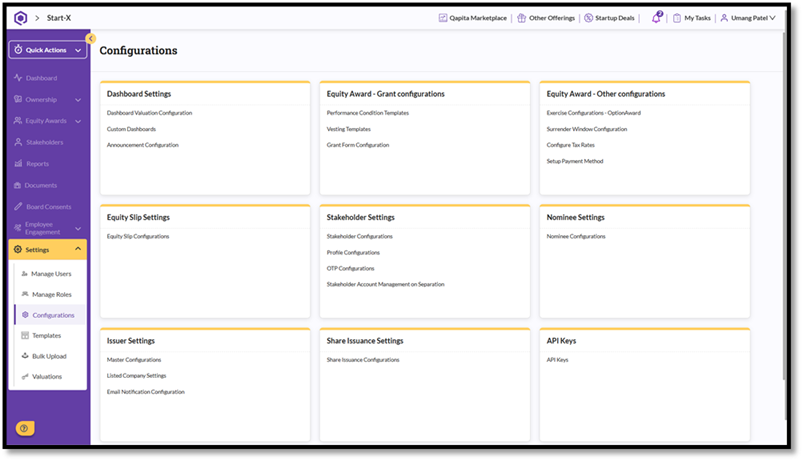
Task: Expand the Employee Engagement chevron
Action: [x=78, y=228]
